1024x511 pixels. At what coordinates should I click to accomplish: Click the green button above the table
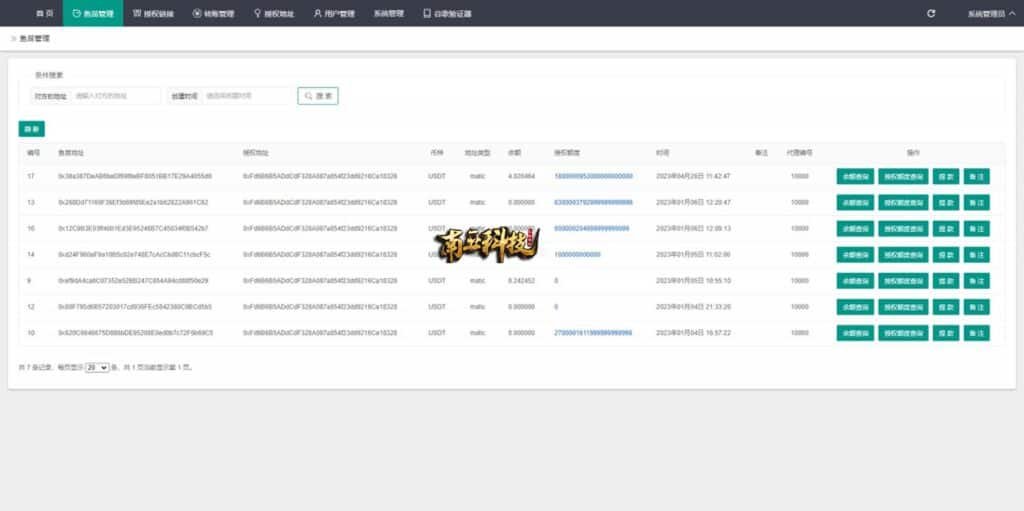click(x=31, y=129)
